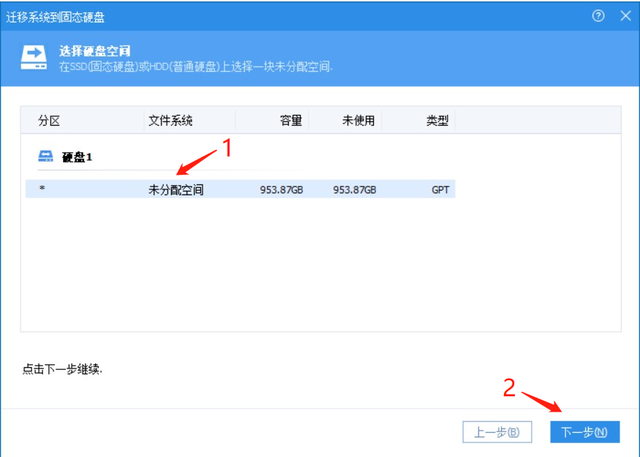Sort by 容量 column header
Image resolution: width=640 pixels, height=457 pixels.
pyautogui.click(x=291, y=121)
